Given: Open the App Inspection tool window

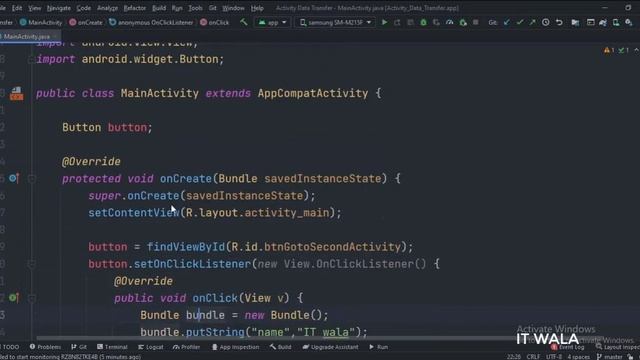Looking at the screenshot, I should (235, 347).
